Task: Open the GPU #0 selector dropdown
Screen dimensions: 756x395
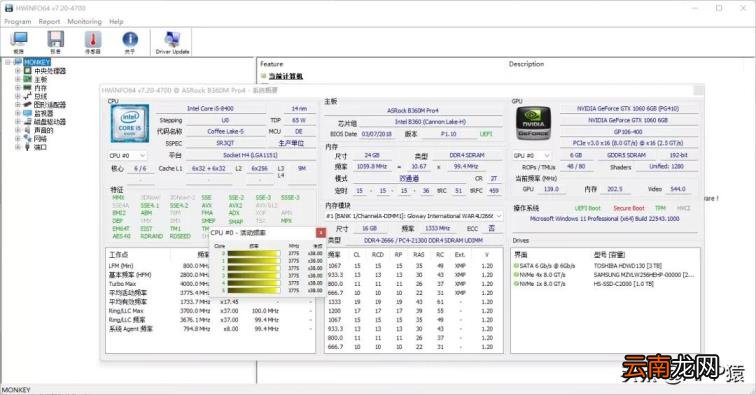Action: 532,155
